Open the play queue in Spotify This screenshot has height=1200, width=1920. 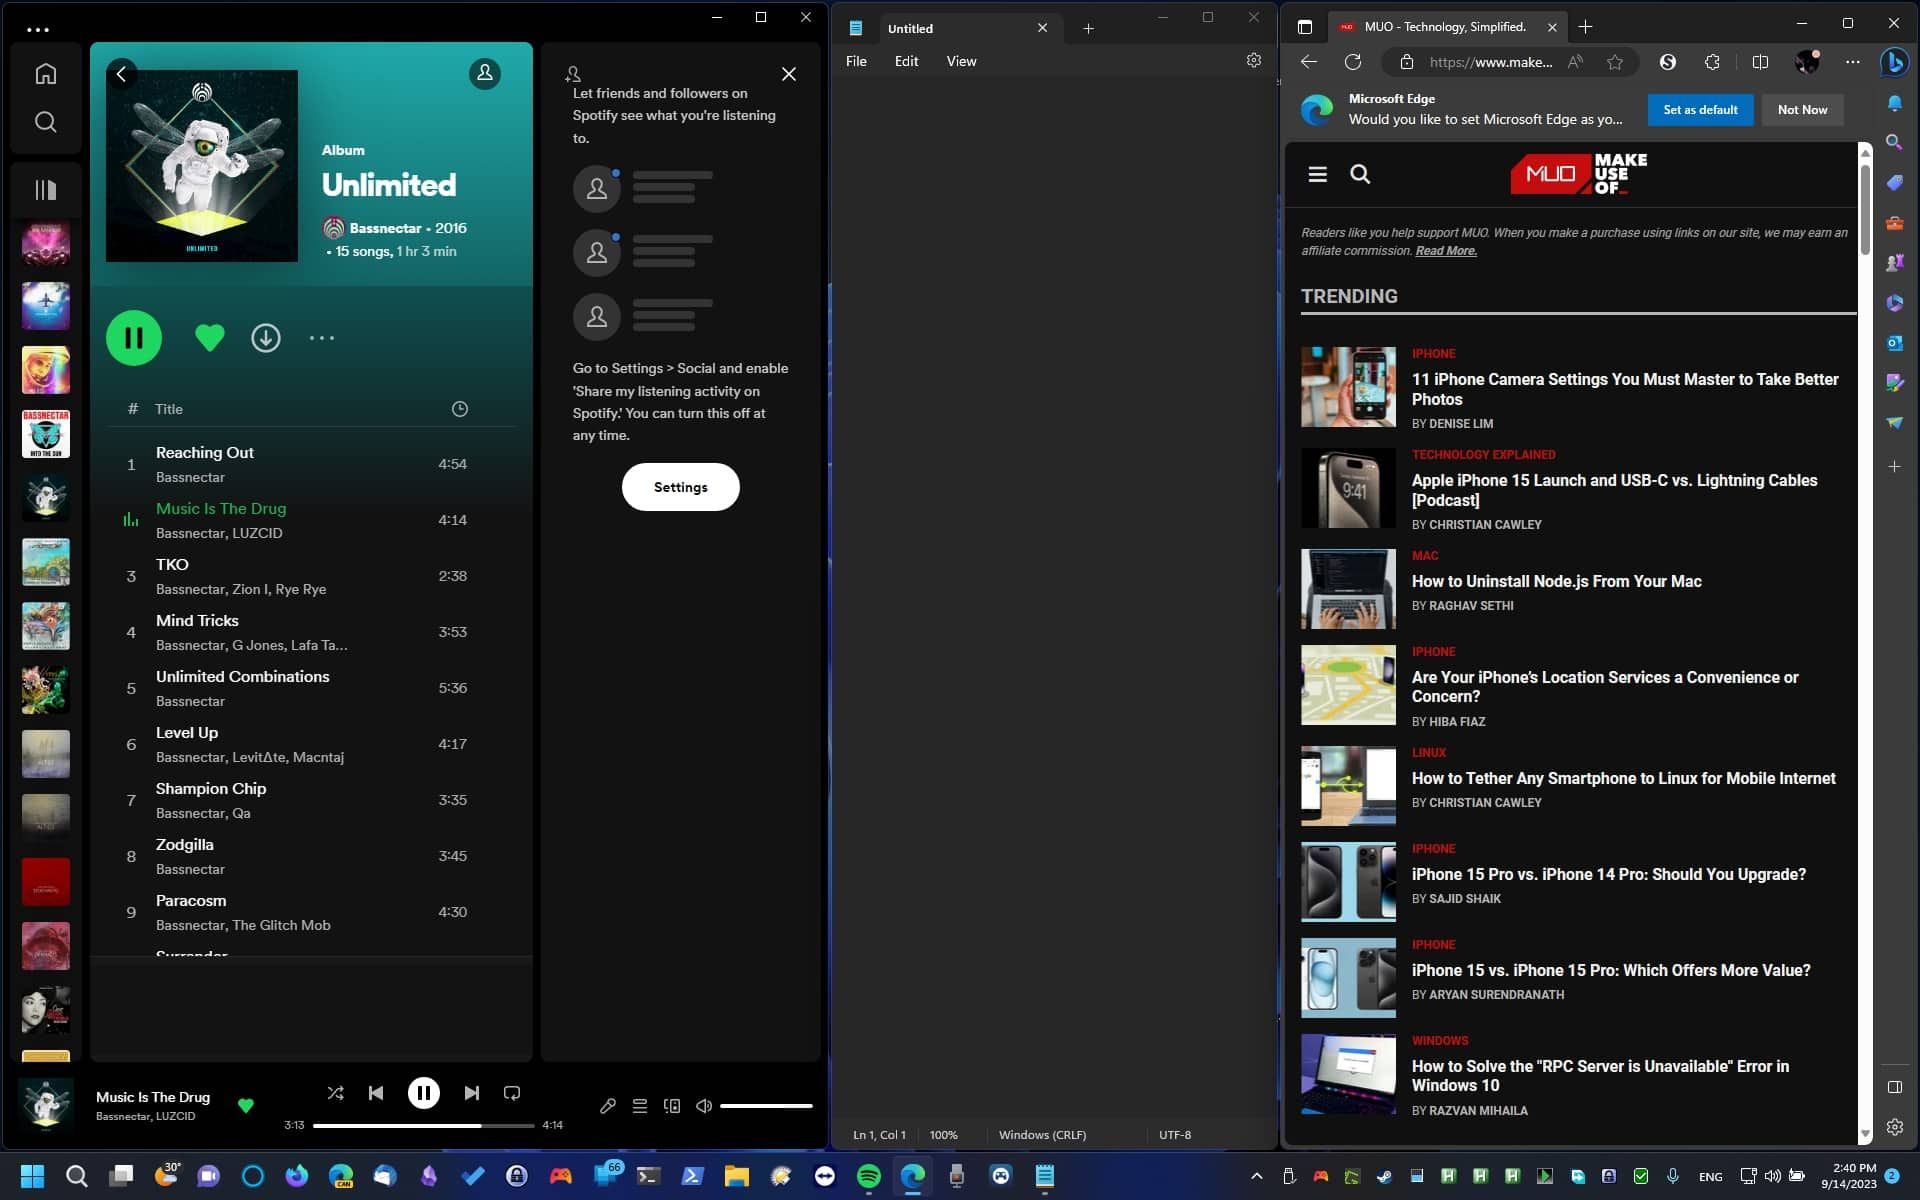[640, 1105]
